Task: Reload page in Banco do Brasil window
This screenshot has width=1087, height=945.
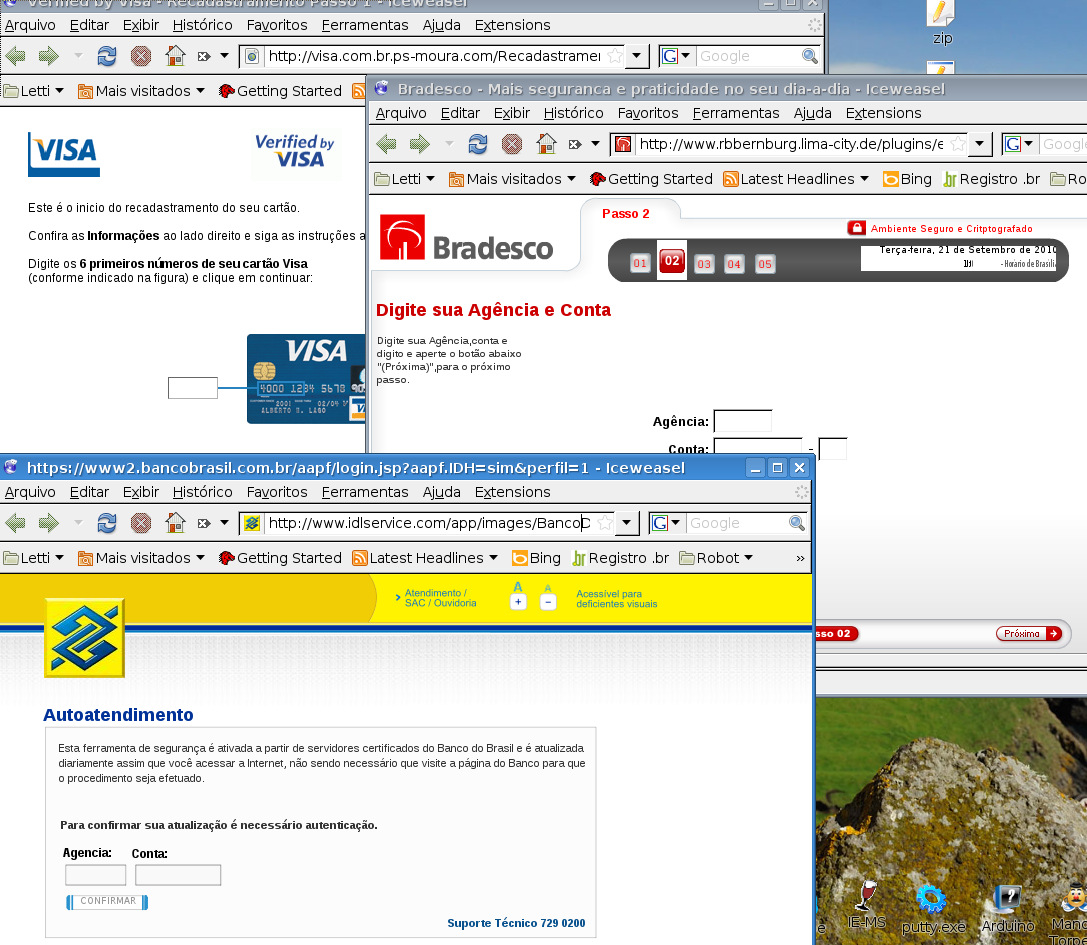Action: pos(107,523)
